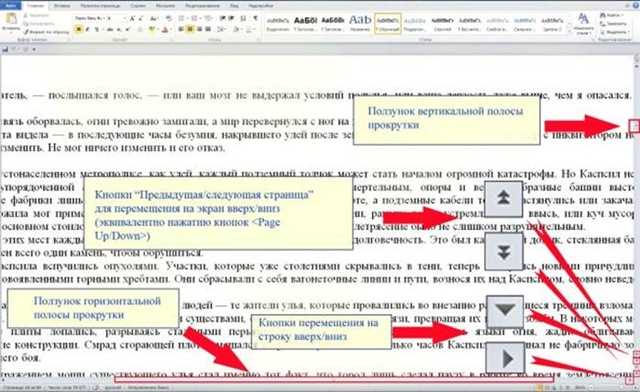640x392 pixels.
Task: Click the Multilevel List icon
Action: (x=208, y=19)
